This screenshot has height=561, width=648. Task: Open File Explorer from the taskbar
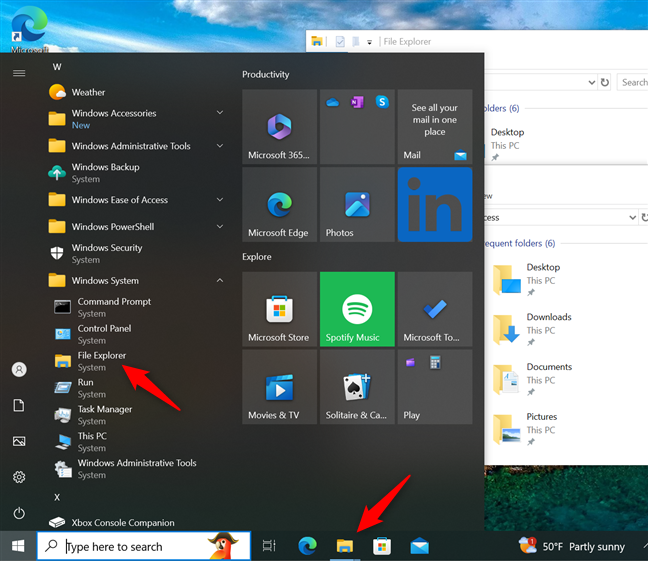pos(345,546)
